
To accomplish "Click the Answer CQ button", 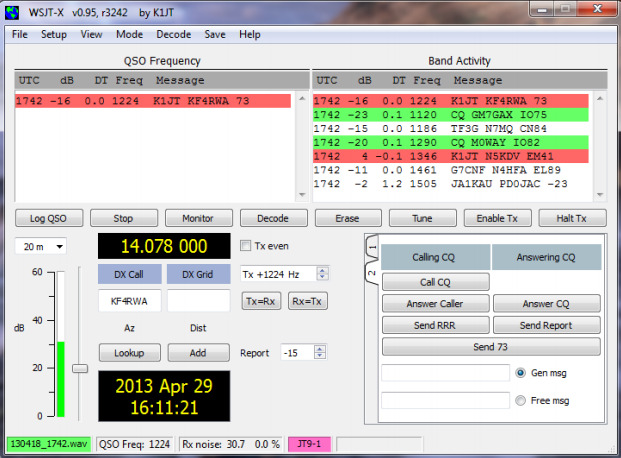I will [547, 303].
